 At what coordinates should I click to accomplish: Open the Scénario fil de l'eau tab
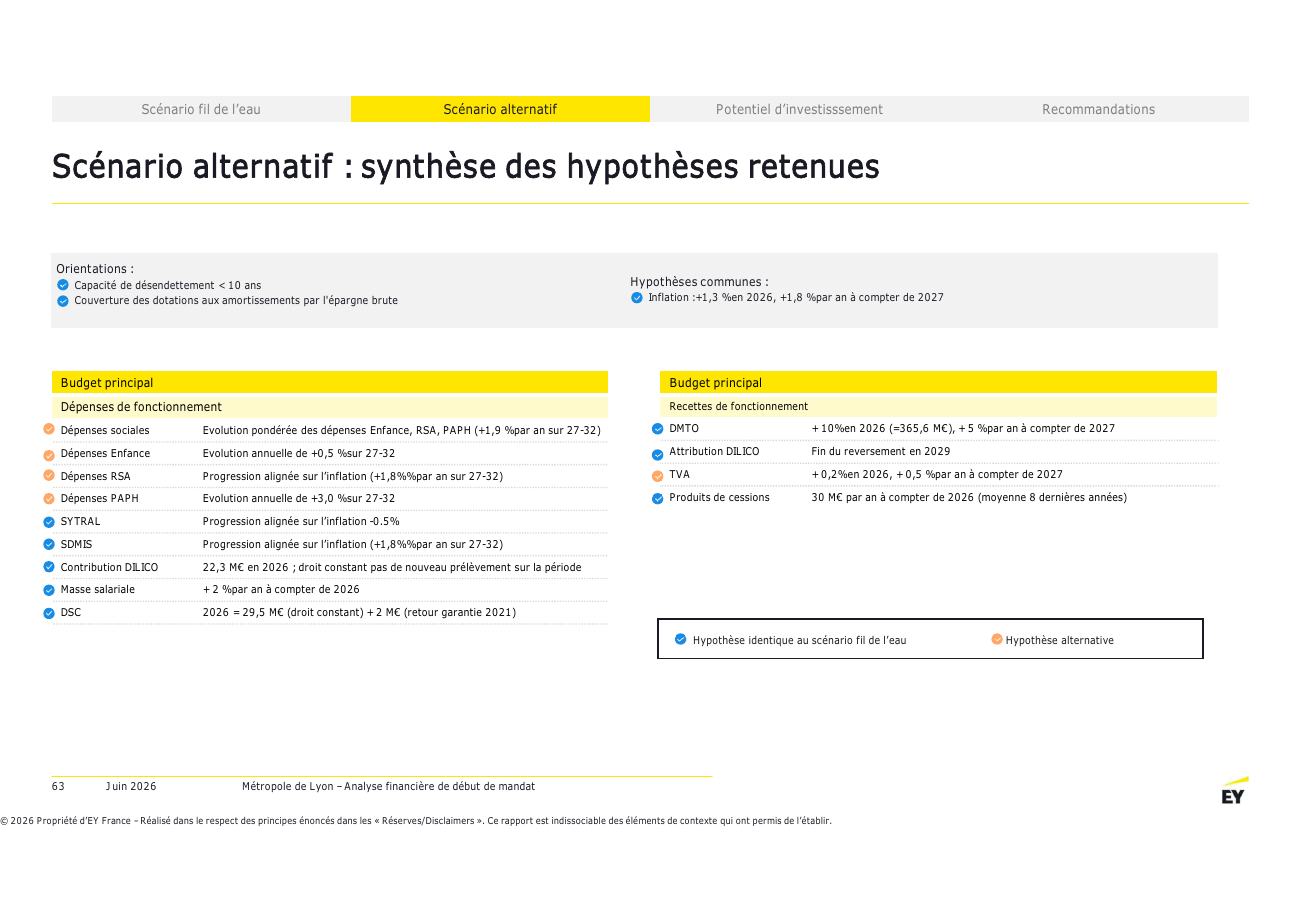[x=201, y=109]
